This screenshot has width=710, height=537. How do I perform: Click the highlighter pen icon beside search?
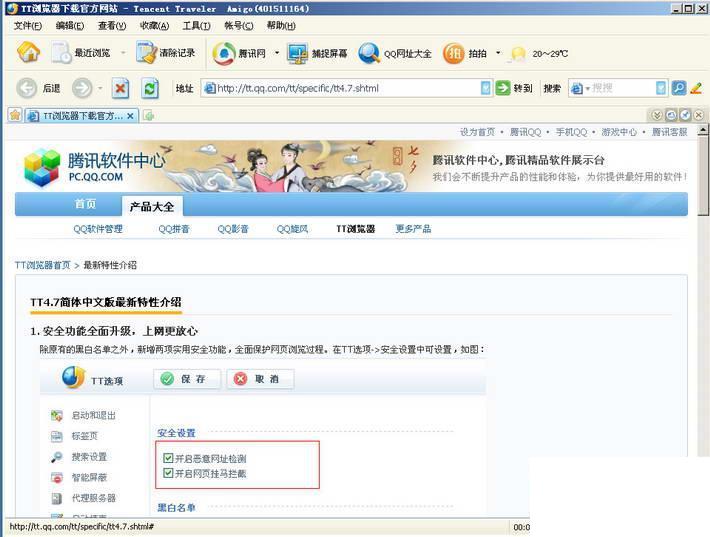[x=696, y=88]
